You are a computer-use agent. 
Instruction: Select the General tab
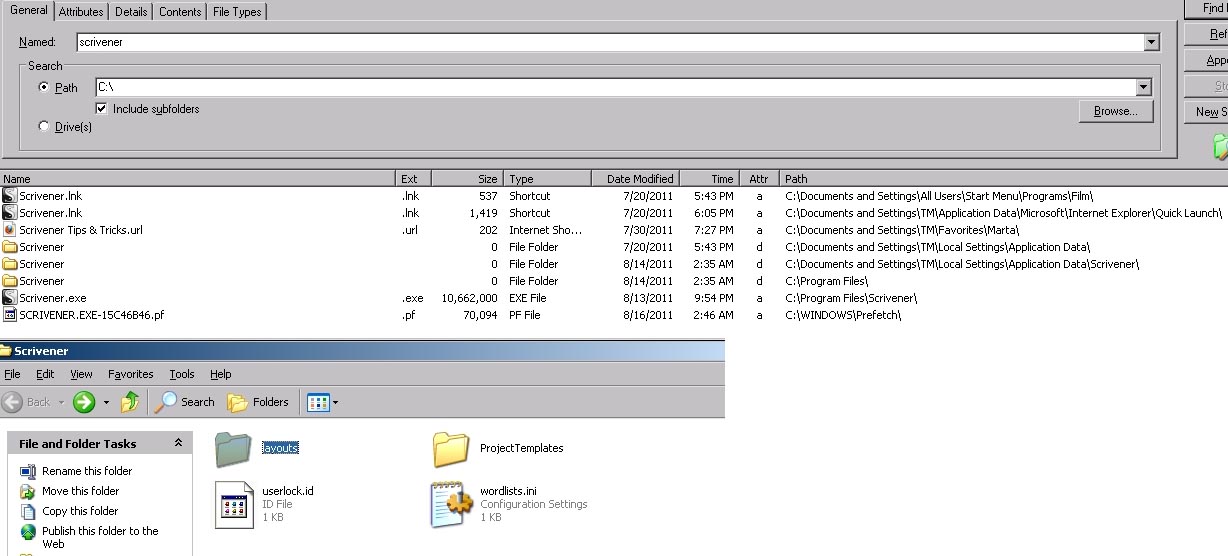[28, 10]
